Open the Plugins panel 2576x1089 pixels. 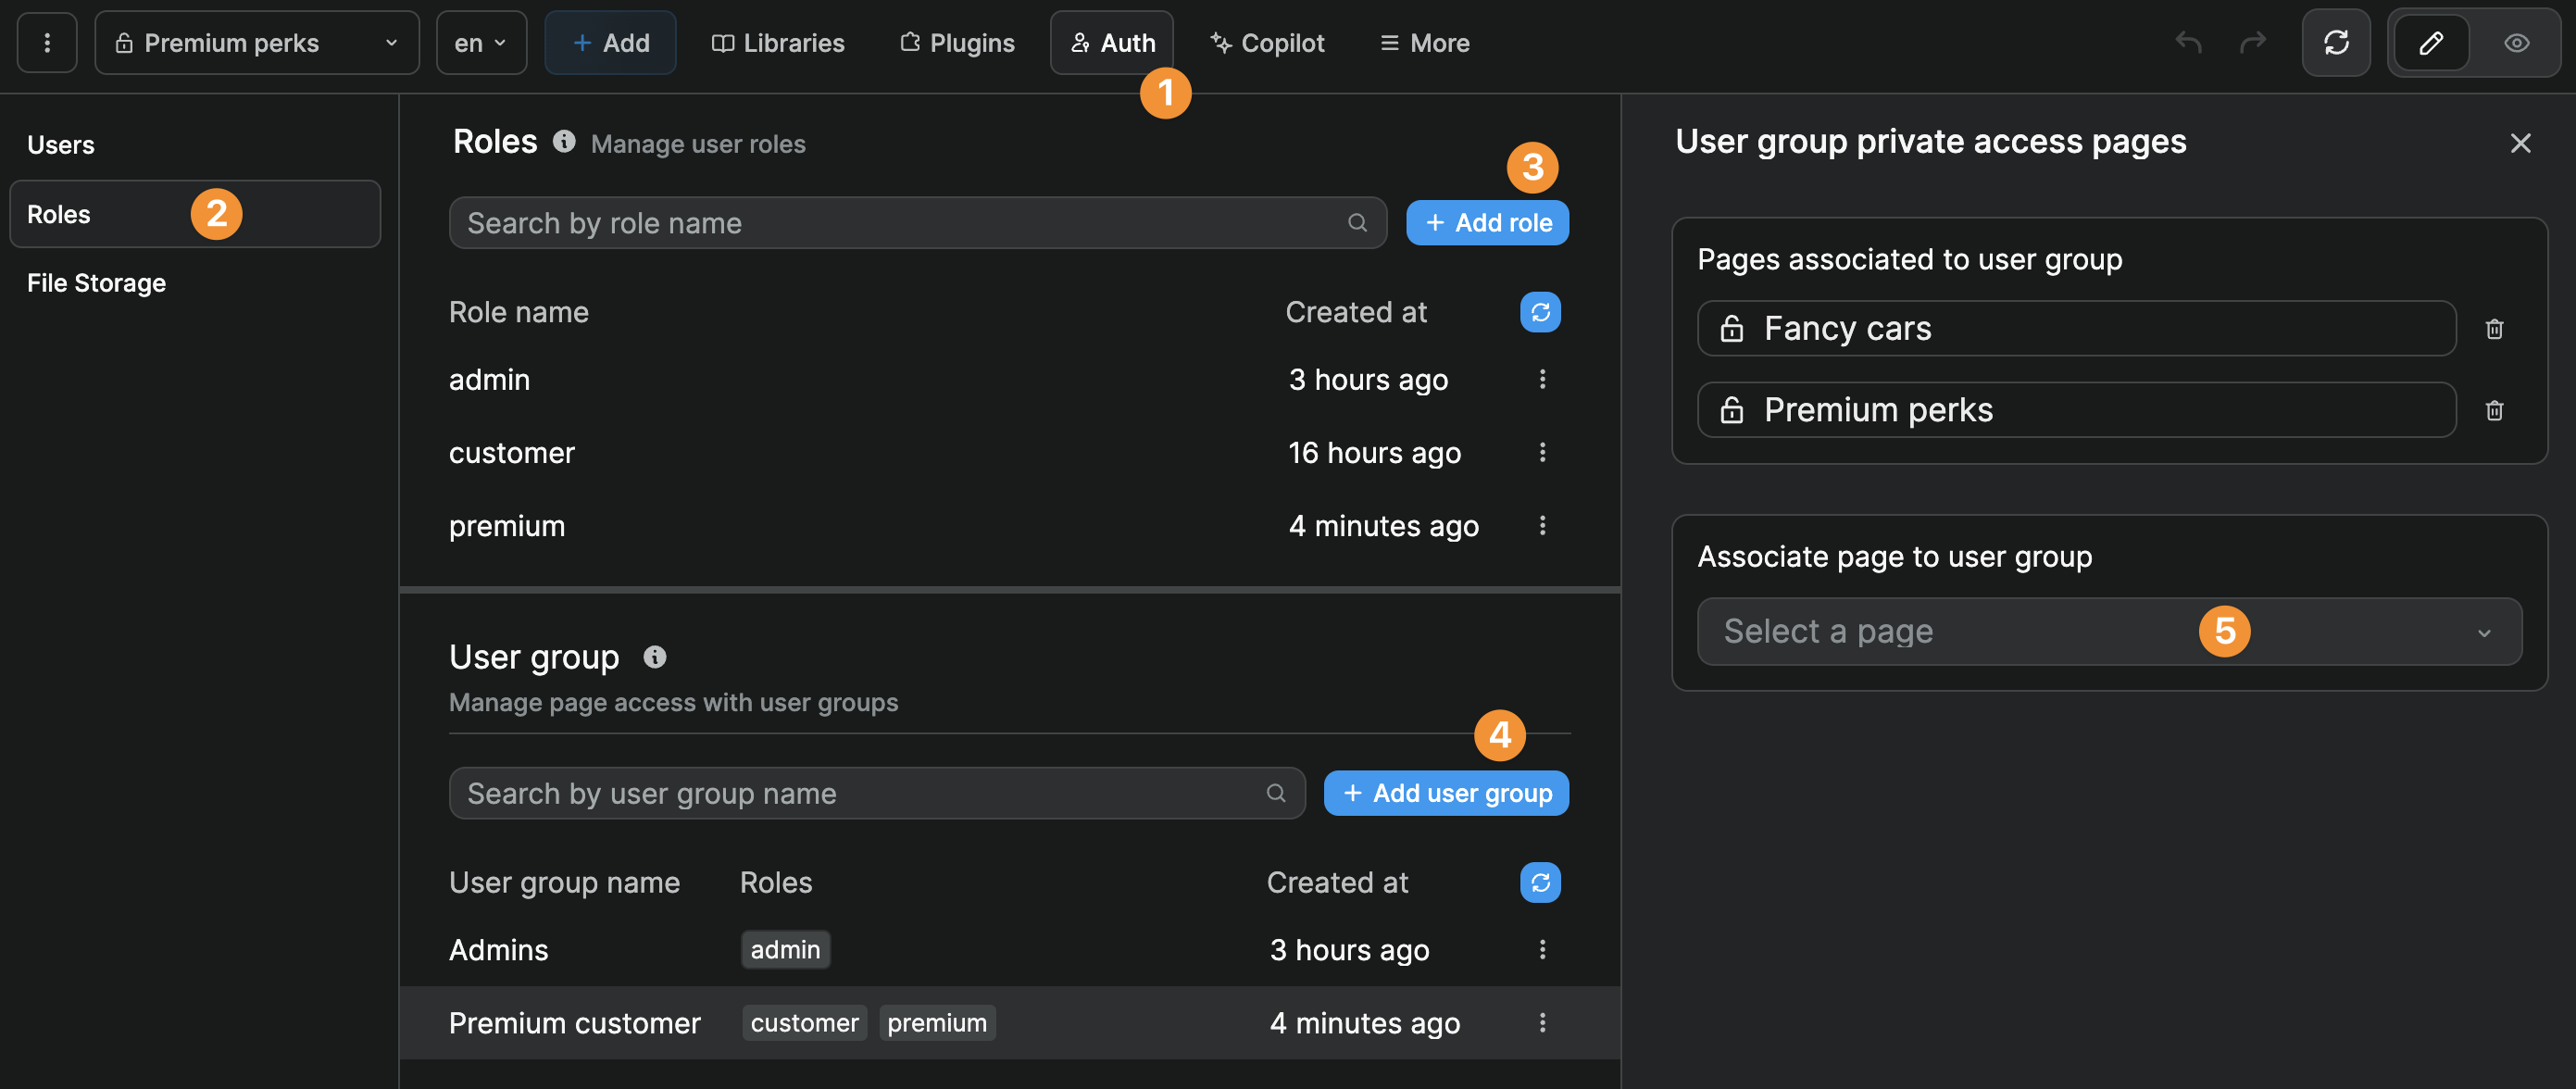(956, 42)
